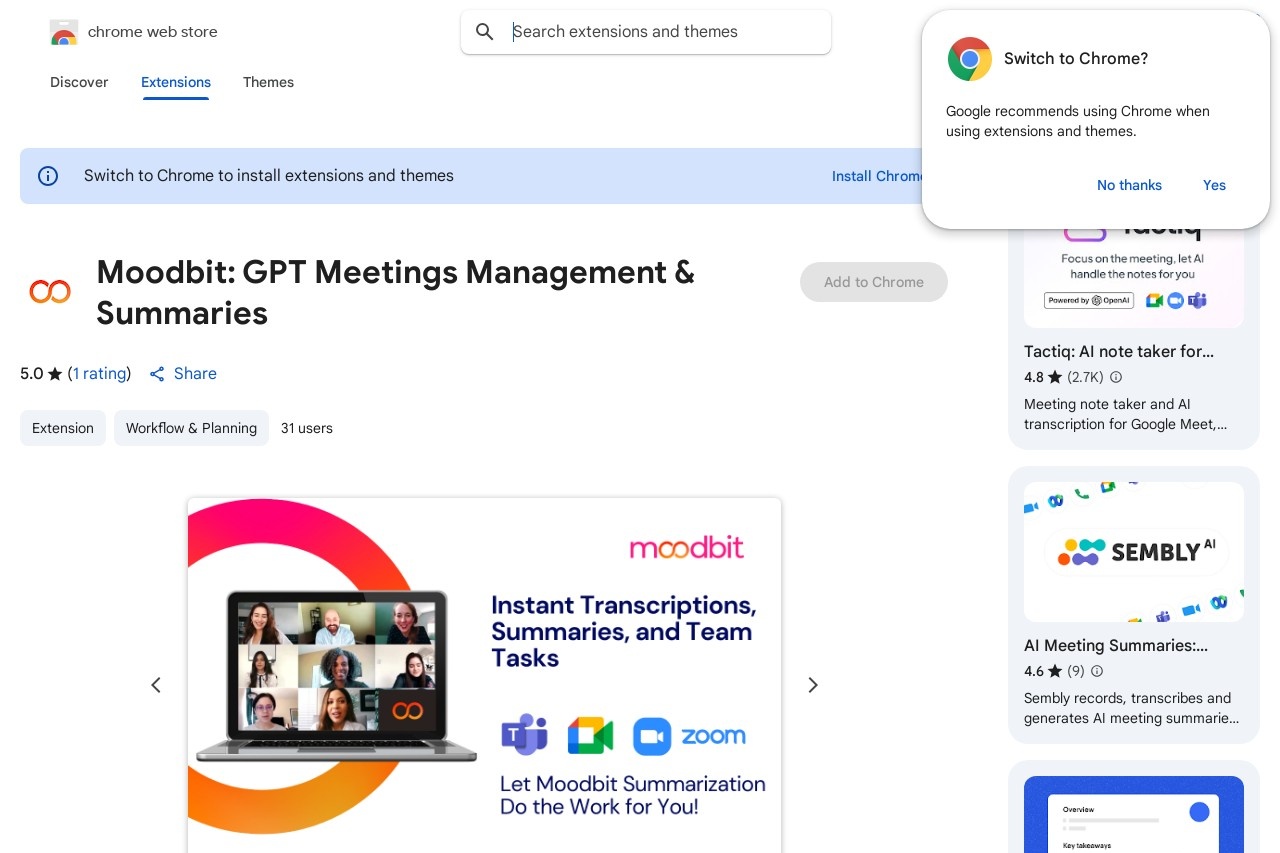Open AI Meeting Summaries title

(1116, 646)
